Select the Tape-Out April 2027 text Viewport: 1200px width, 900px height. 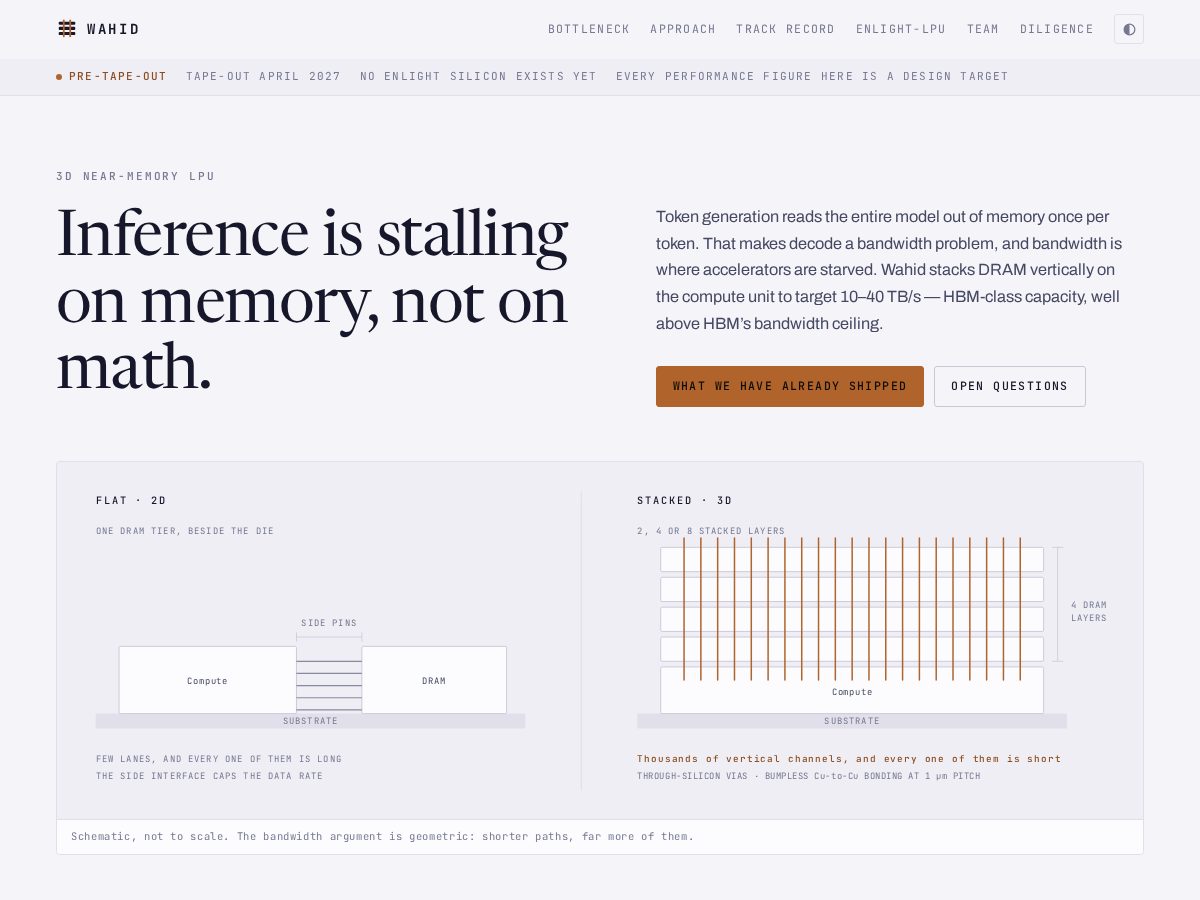click(263, 76)
